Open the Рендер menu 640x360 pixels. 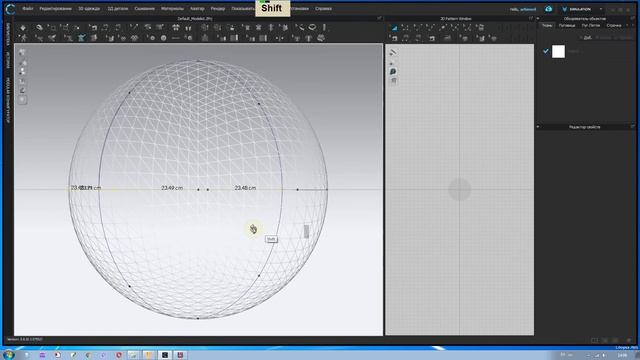pos(218,9)
